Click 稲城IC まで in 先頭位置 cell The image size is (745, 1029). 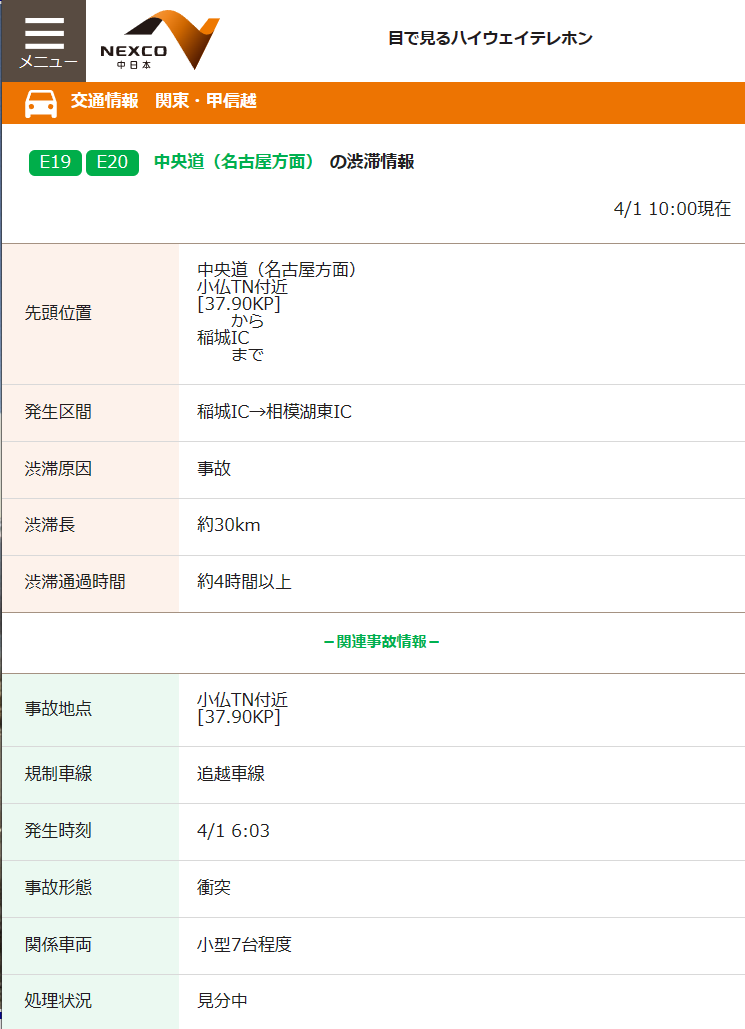230,346
